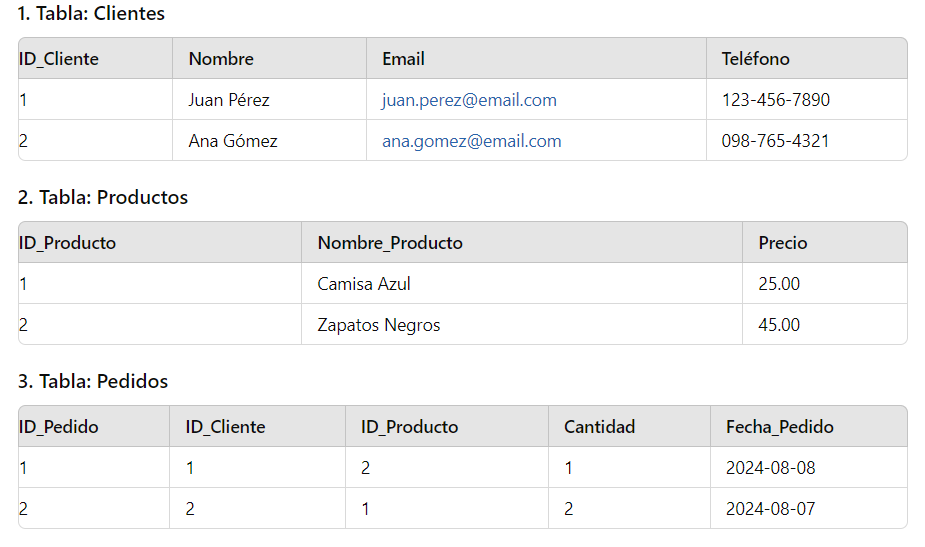Click the Precio column header
Screen dimensions: 925x547
click(x=782, y=243)
